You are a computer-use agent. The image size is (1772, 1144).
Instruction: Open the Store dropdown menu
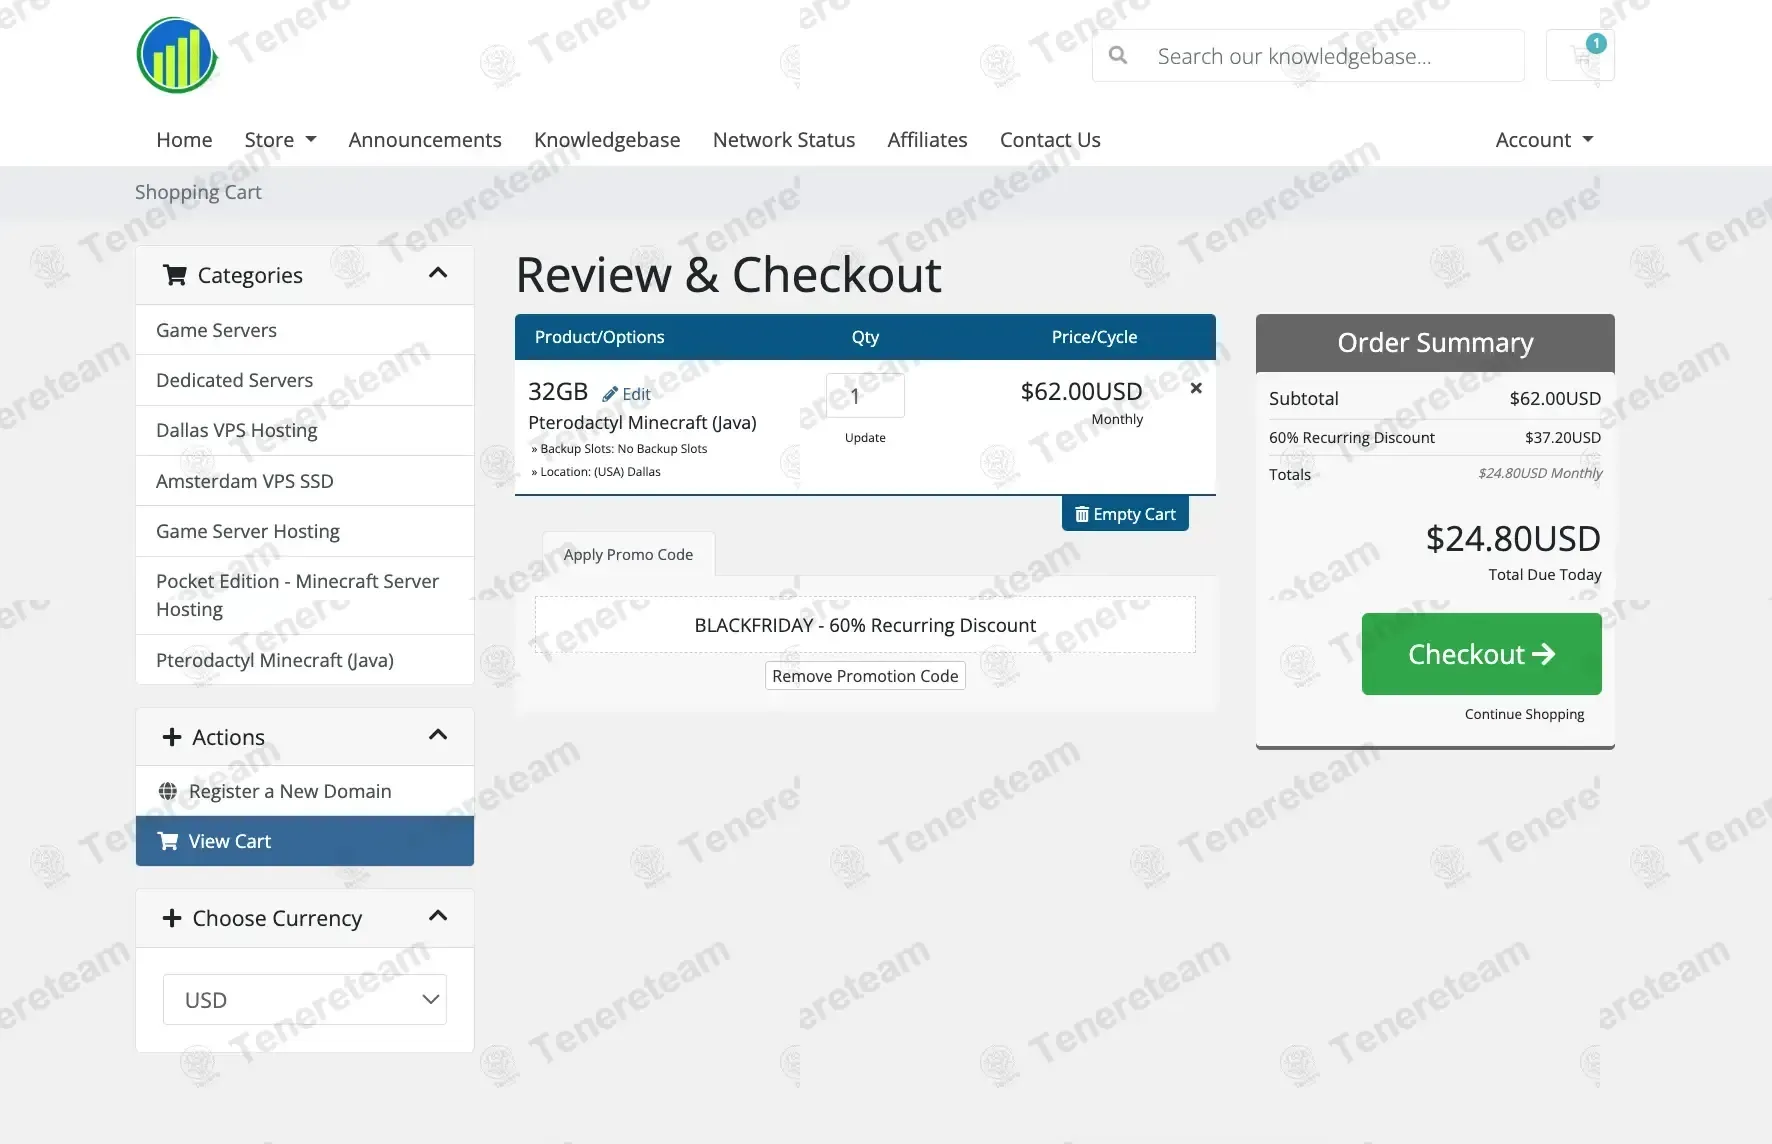tap(280, 140)
